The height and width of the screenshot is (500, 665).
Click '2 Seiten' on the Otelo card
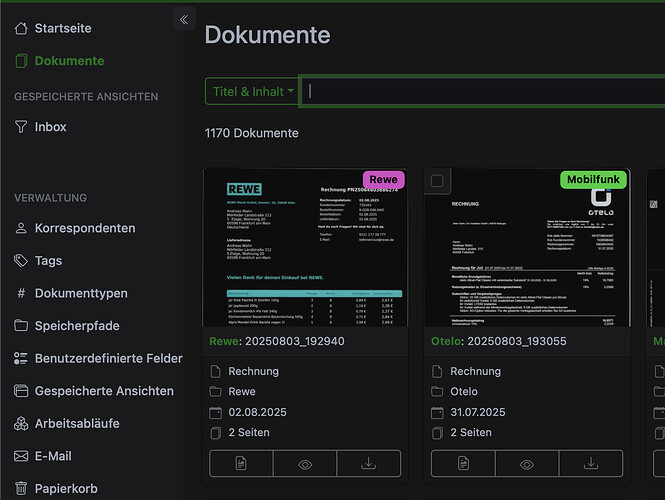pos(471,433)
